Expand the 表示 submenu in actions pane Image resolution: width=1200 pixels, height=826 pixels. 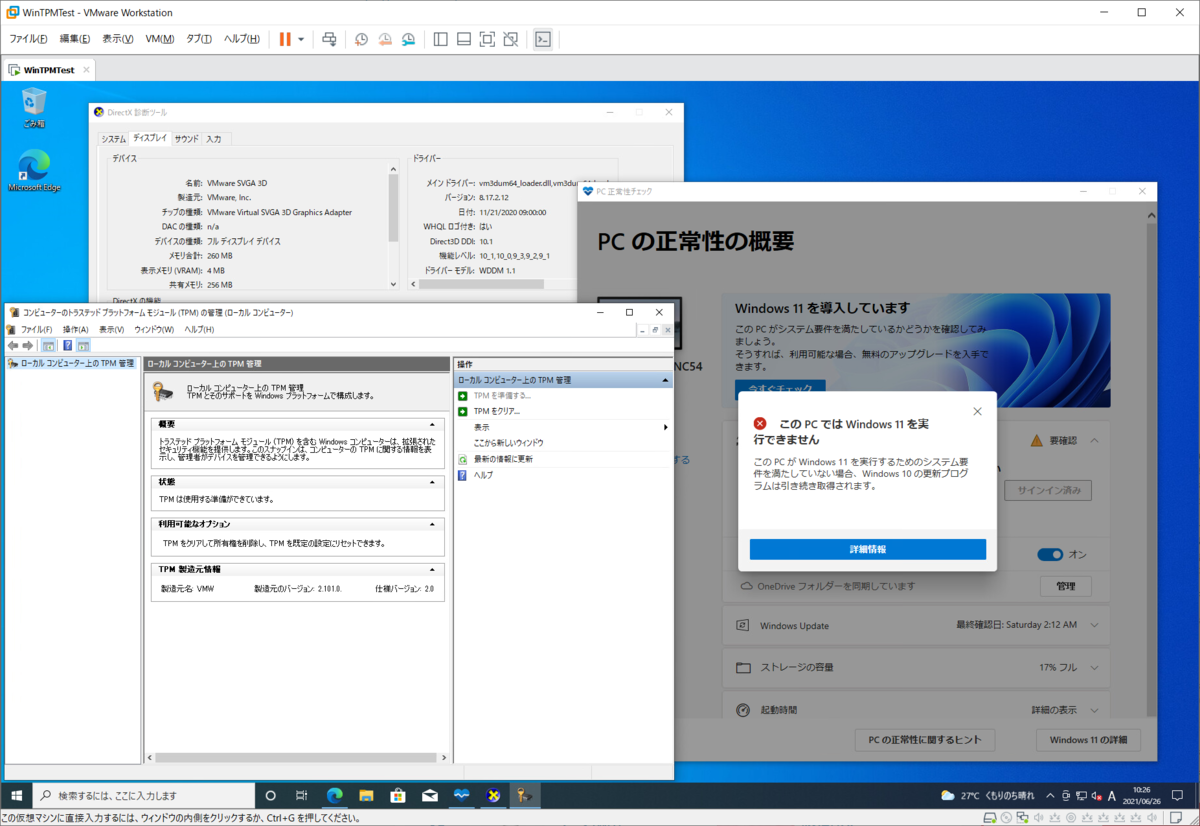563,427
